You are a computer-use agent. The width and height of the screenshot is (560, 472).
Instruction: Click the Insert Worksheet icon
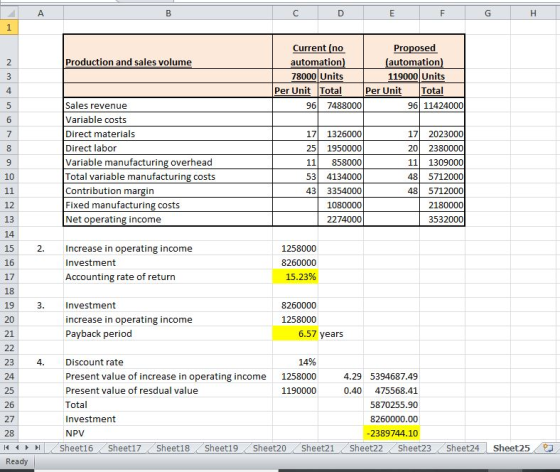[548, 448]
